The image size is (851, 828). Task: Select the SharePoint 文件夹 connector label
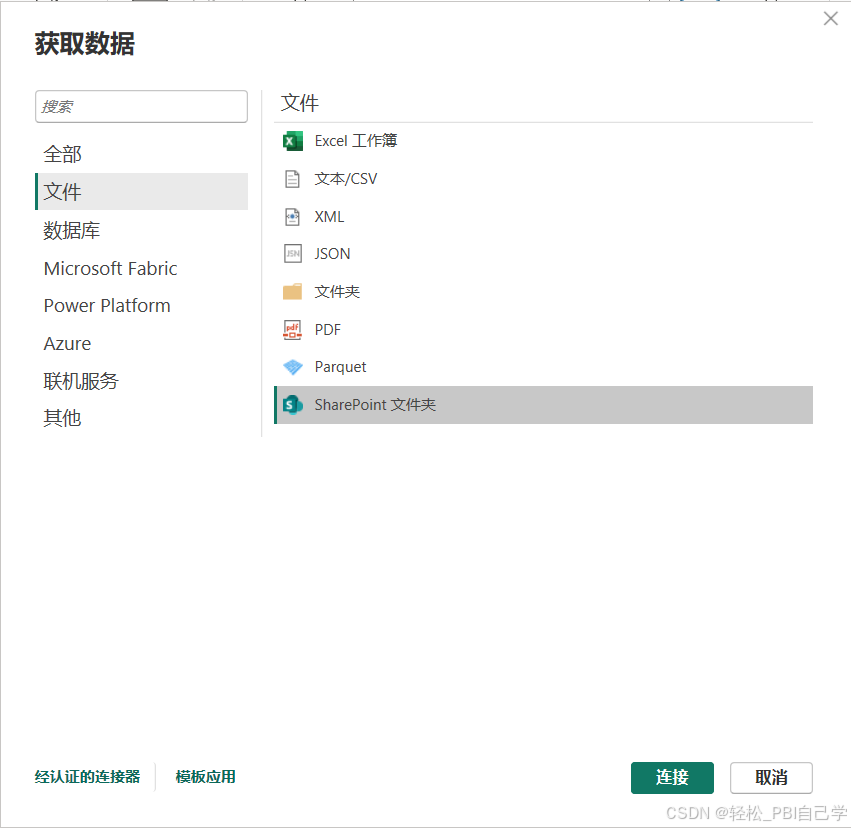pos(375,405)
